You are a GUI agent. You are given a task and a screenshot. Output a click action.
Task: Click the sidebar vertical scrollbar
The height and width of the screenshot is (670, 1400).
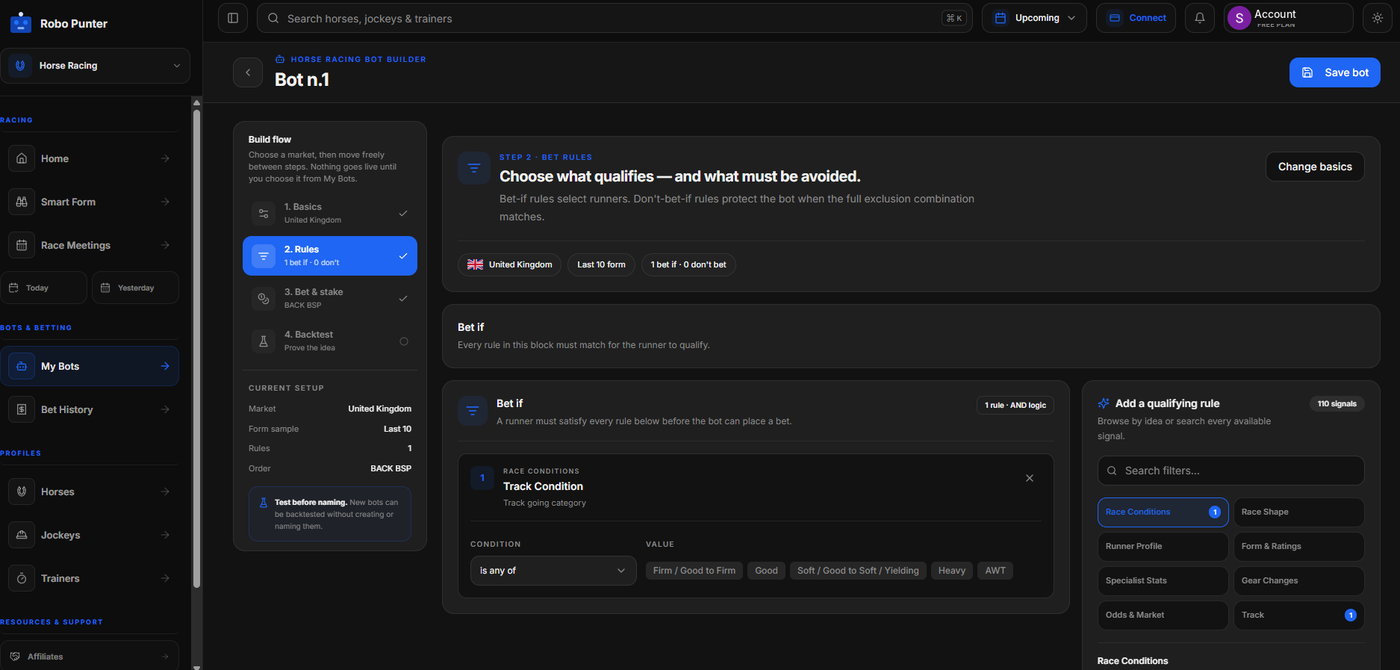(x=197, y=350)
